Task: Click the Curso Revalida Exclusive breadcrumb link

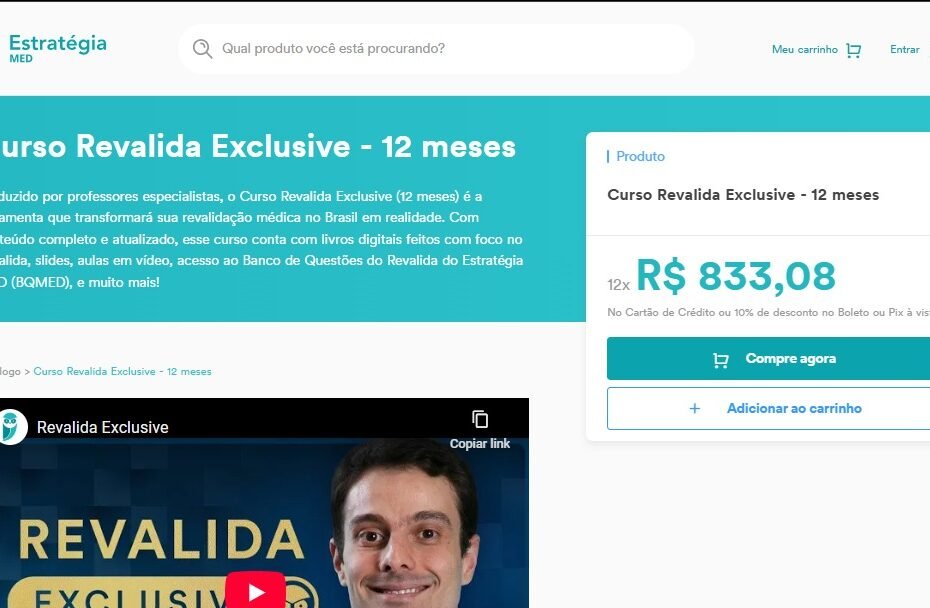Action: coord(122,371)
